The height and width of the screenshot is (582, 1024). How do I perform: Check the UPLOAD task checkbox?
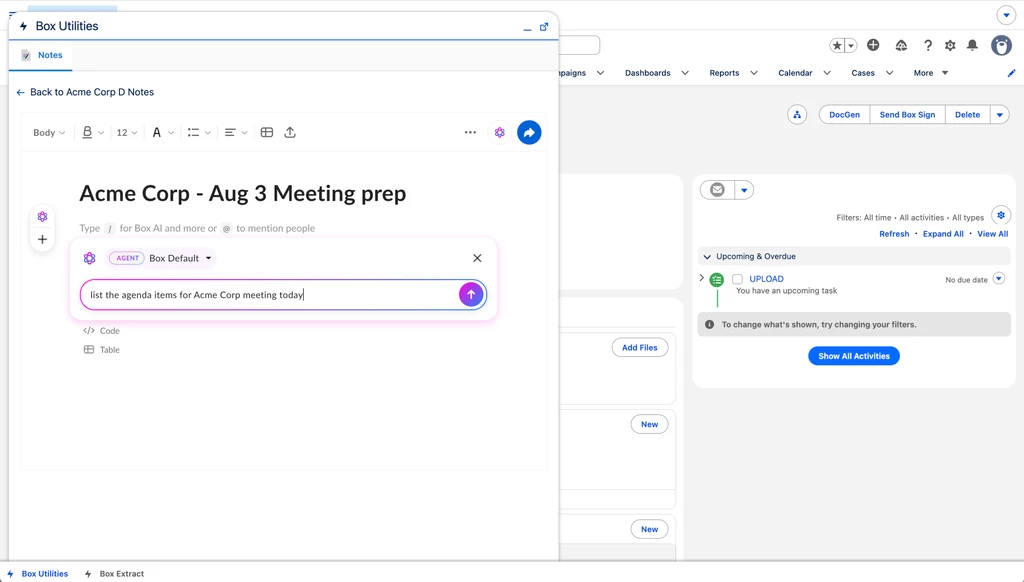click(737, 279)
